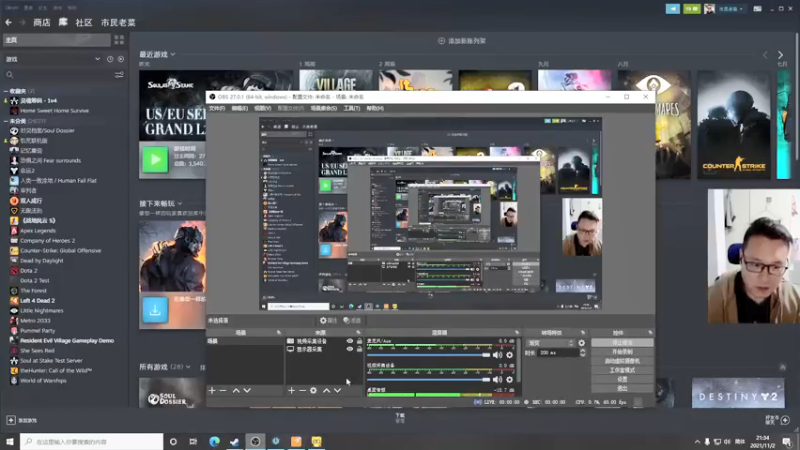Expand 所有游戏 all games shelf dropdown

click(x=188, y=367)
